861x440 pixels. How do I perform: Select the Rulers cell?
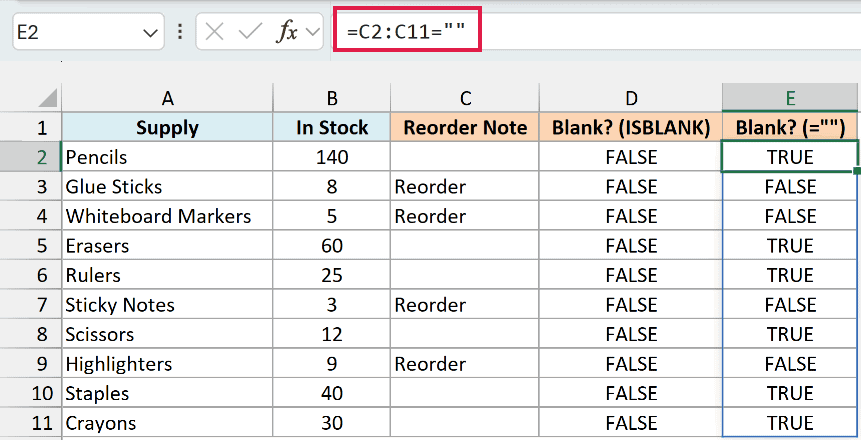tap(167, 275)
